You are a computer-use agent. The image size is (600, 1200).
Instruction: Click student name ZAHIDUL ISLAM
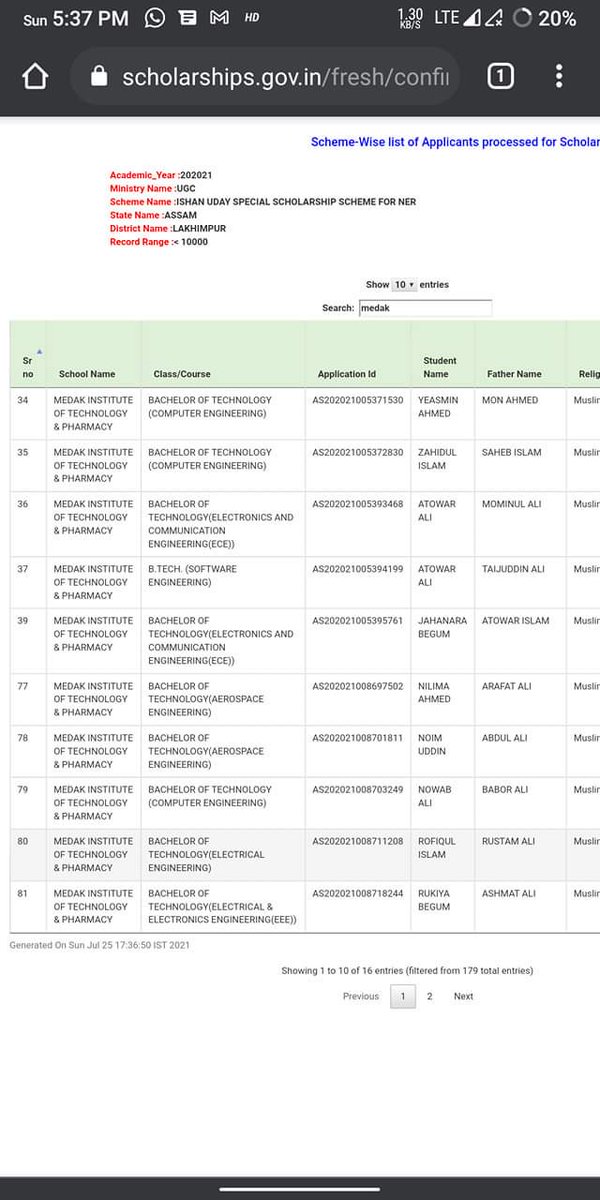click(436, 459)
